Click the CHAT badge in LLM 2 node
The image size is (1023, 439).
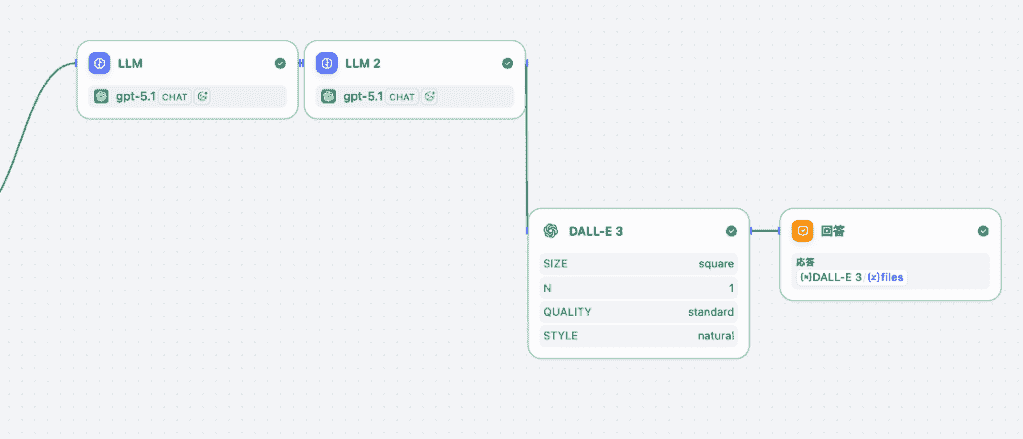click(x=403, y=97)
